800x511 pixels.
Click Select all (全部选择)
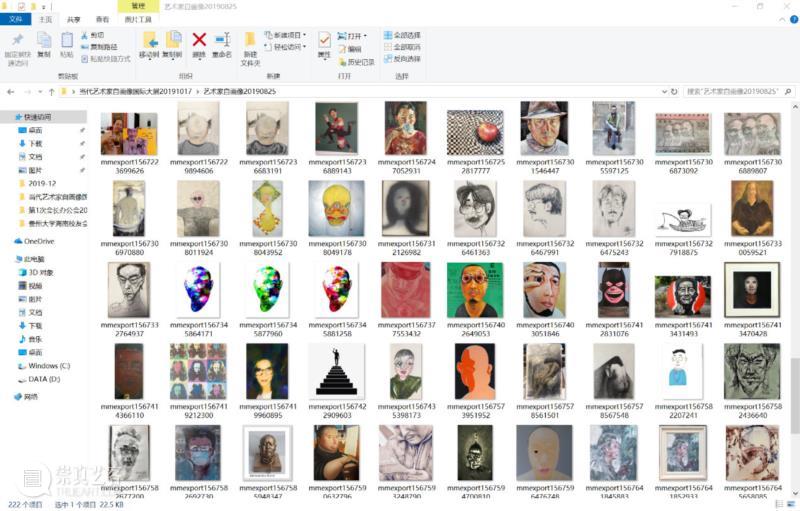click(x=402, y=35)
